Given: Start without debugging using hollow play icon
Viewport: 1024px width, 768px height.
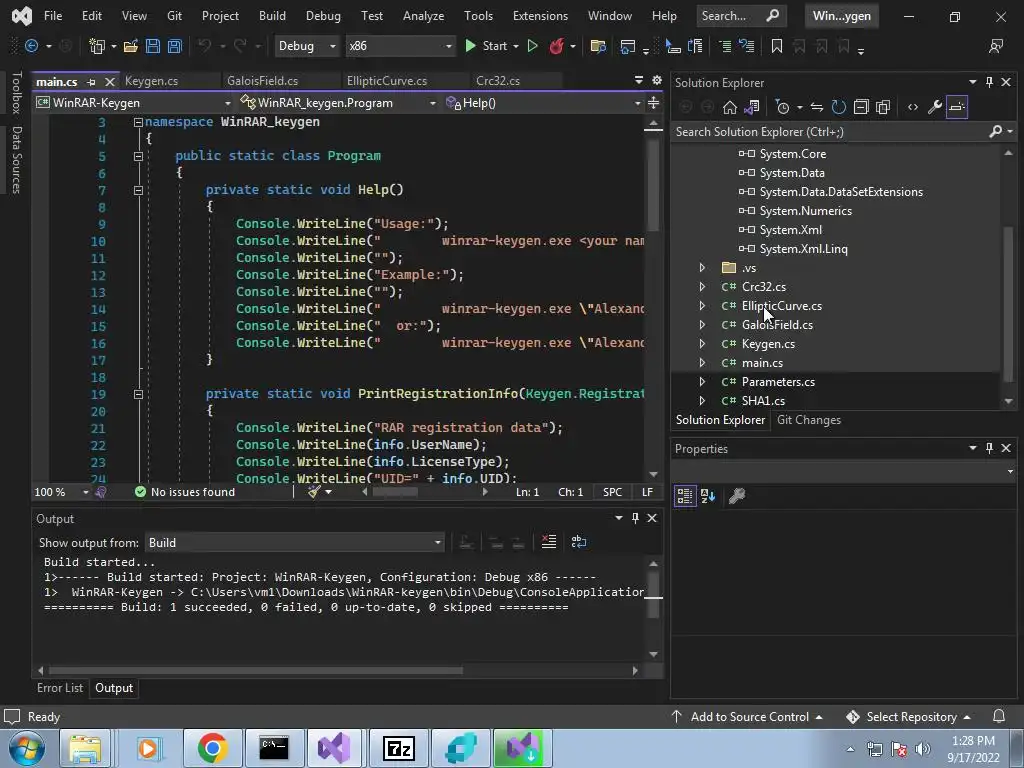Looking at the screenshot, I should pos(532,46).
